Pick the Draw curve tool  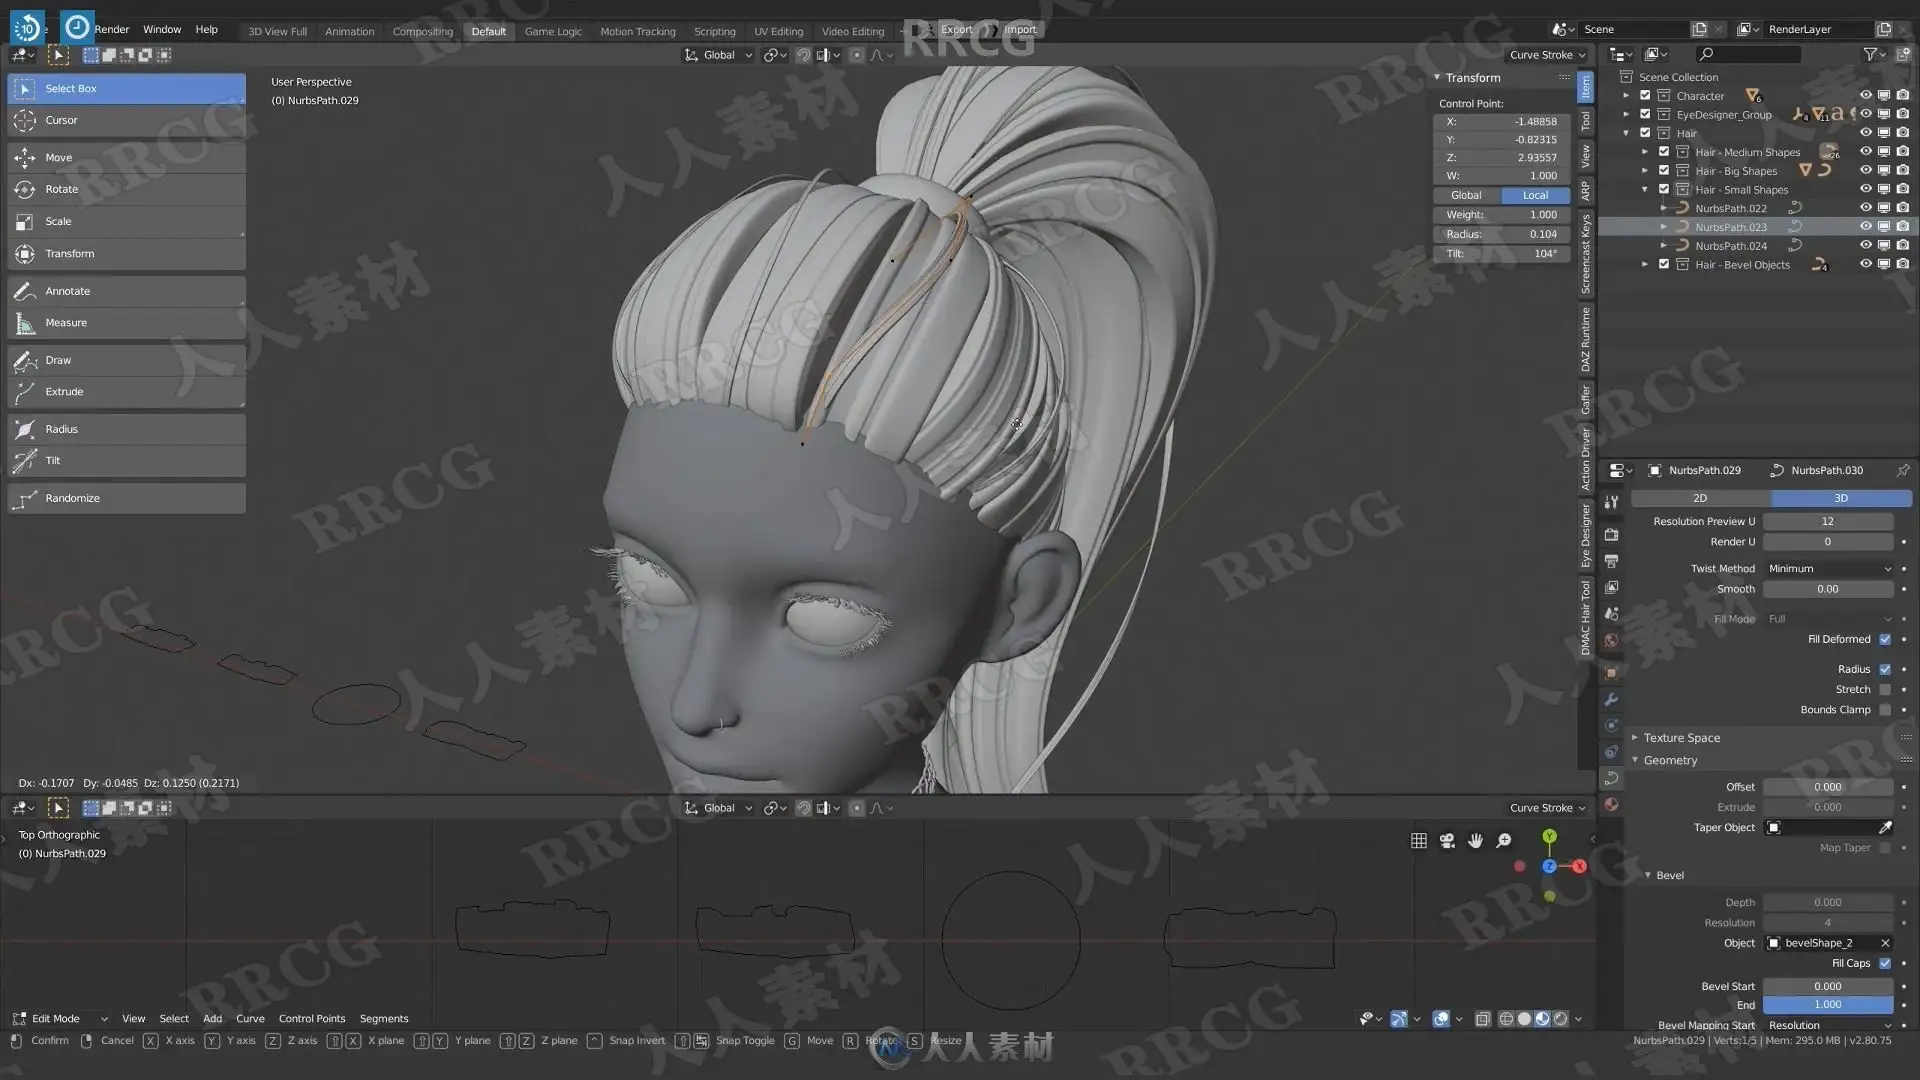click(x=57, y=360)
